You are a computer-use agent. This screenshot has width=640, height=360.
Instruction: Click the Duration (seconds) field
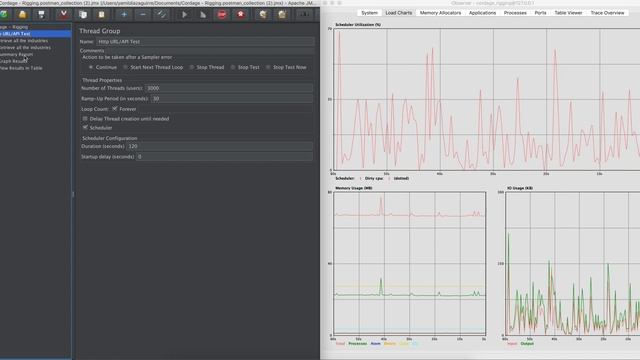[x=220, y=146]
